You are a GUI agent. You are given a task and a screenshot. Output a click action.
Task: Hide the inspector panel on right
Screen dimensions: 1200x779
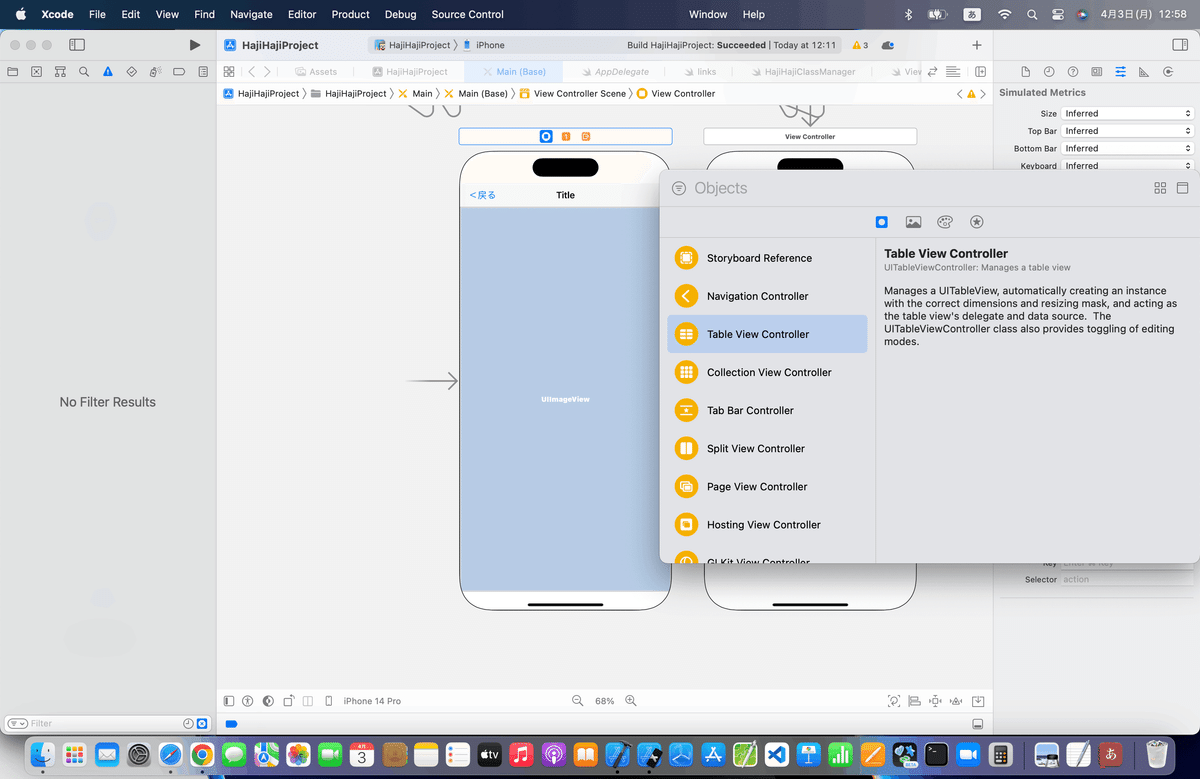[1179, 45]
